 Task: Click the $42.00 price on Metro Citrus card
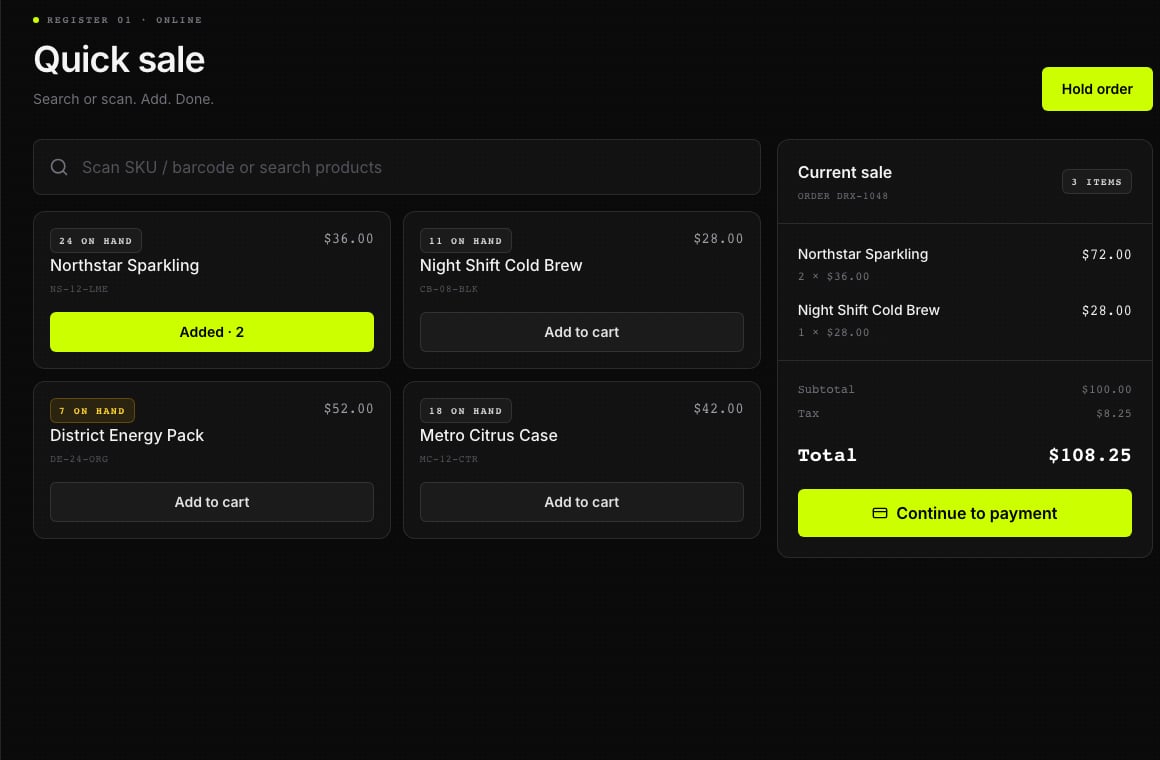(718, 409)
